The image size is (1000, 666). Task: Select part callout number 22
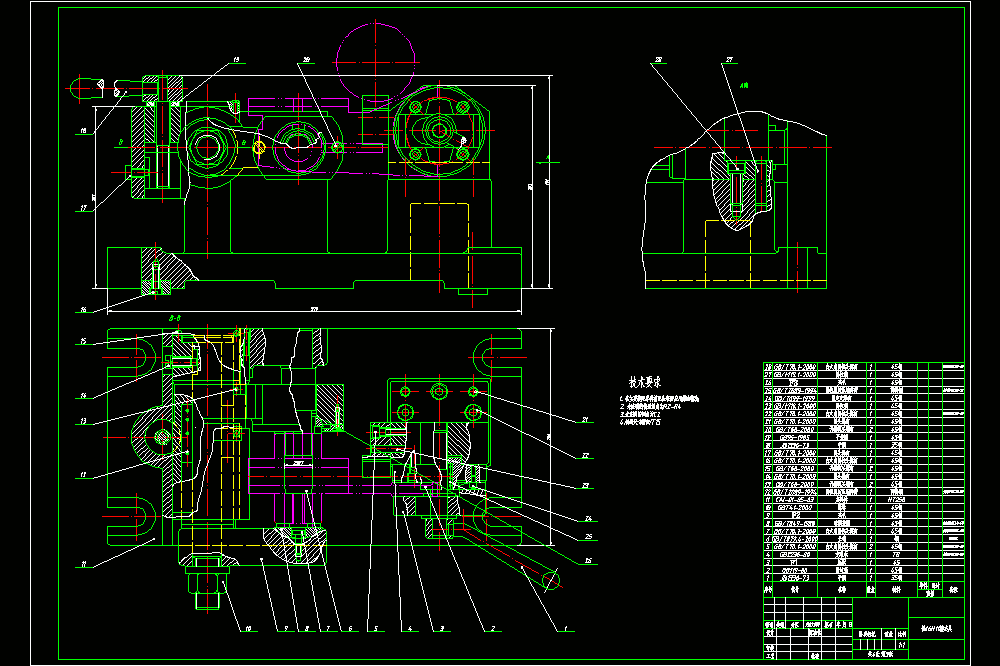click(585, 455)
